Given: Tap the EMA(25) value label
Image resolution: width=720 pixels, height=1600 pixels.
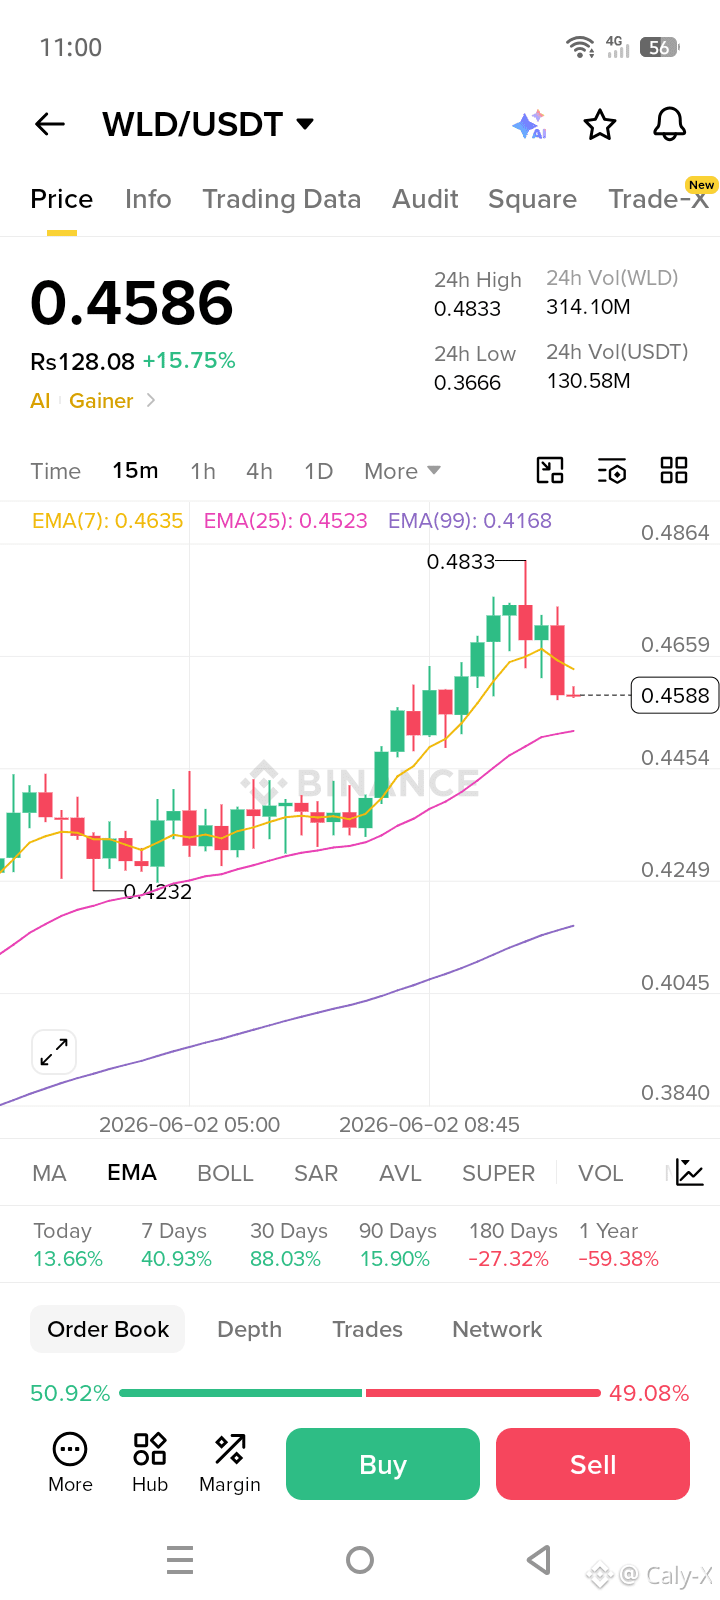Looking at the screenshot, I should click(286, 521).
